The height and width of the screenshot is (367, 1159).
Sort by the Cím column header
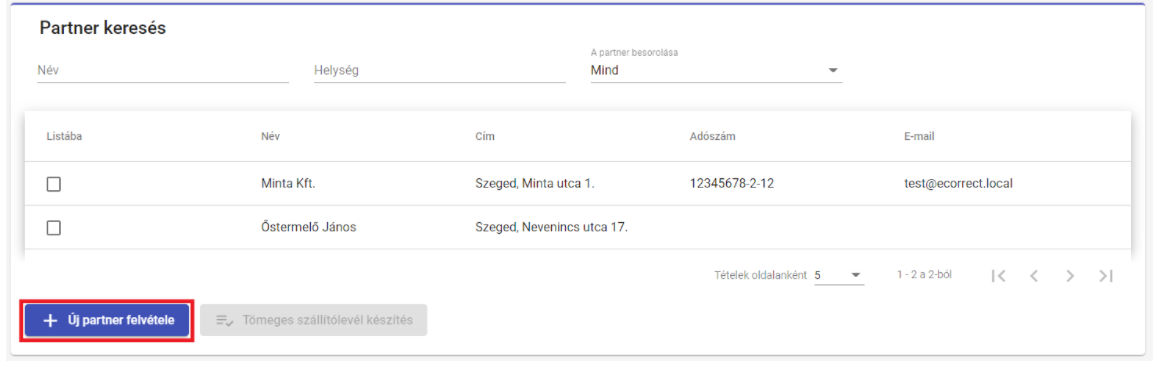pos(484,137)
